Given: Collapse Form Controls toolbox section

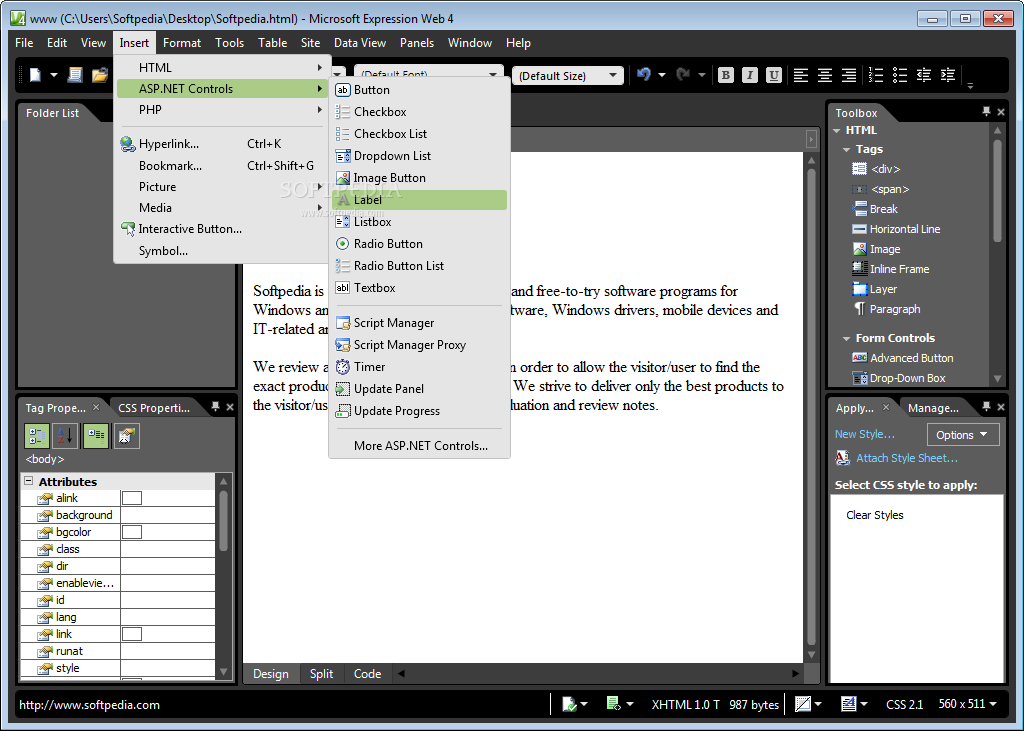Looking at the screenshot, I should (x=846, y=338).
